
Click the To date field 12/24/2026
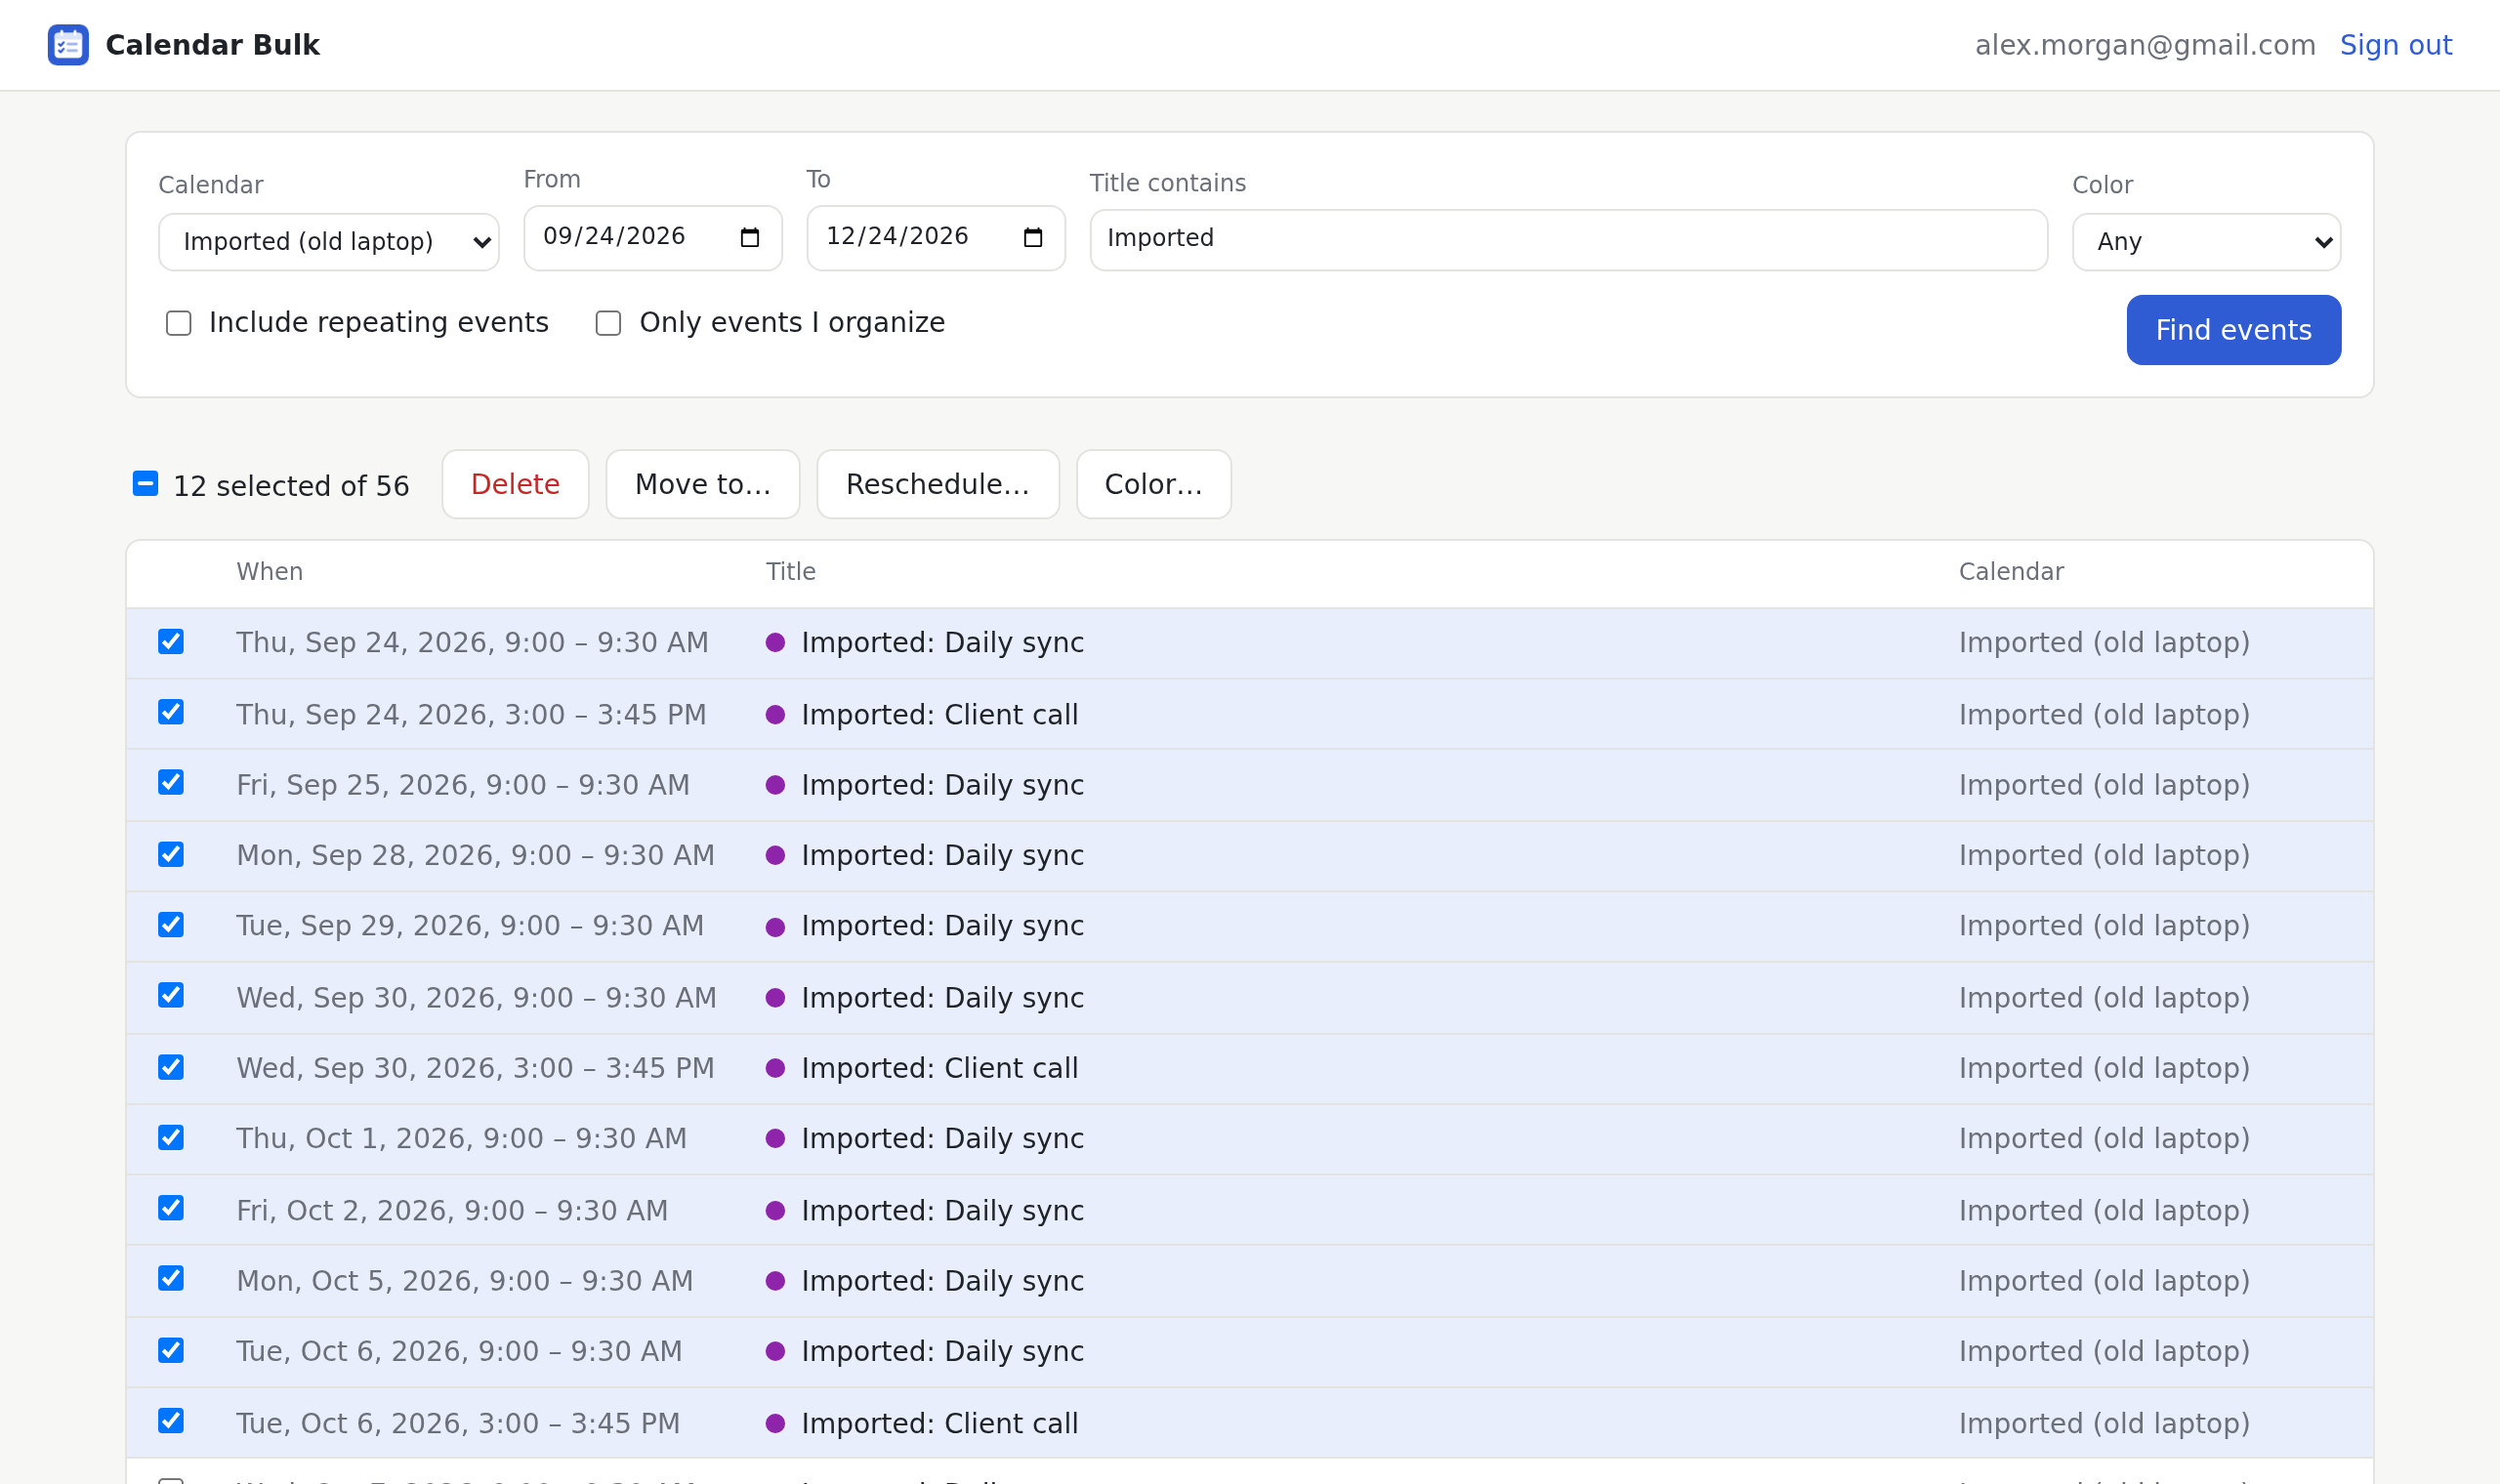(936, 238)
